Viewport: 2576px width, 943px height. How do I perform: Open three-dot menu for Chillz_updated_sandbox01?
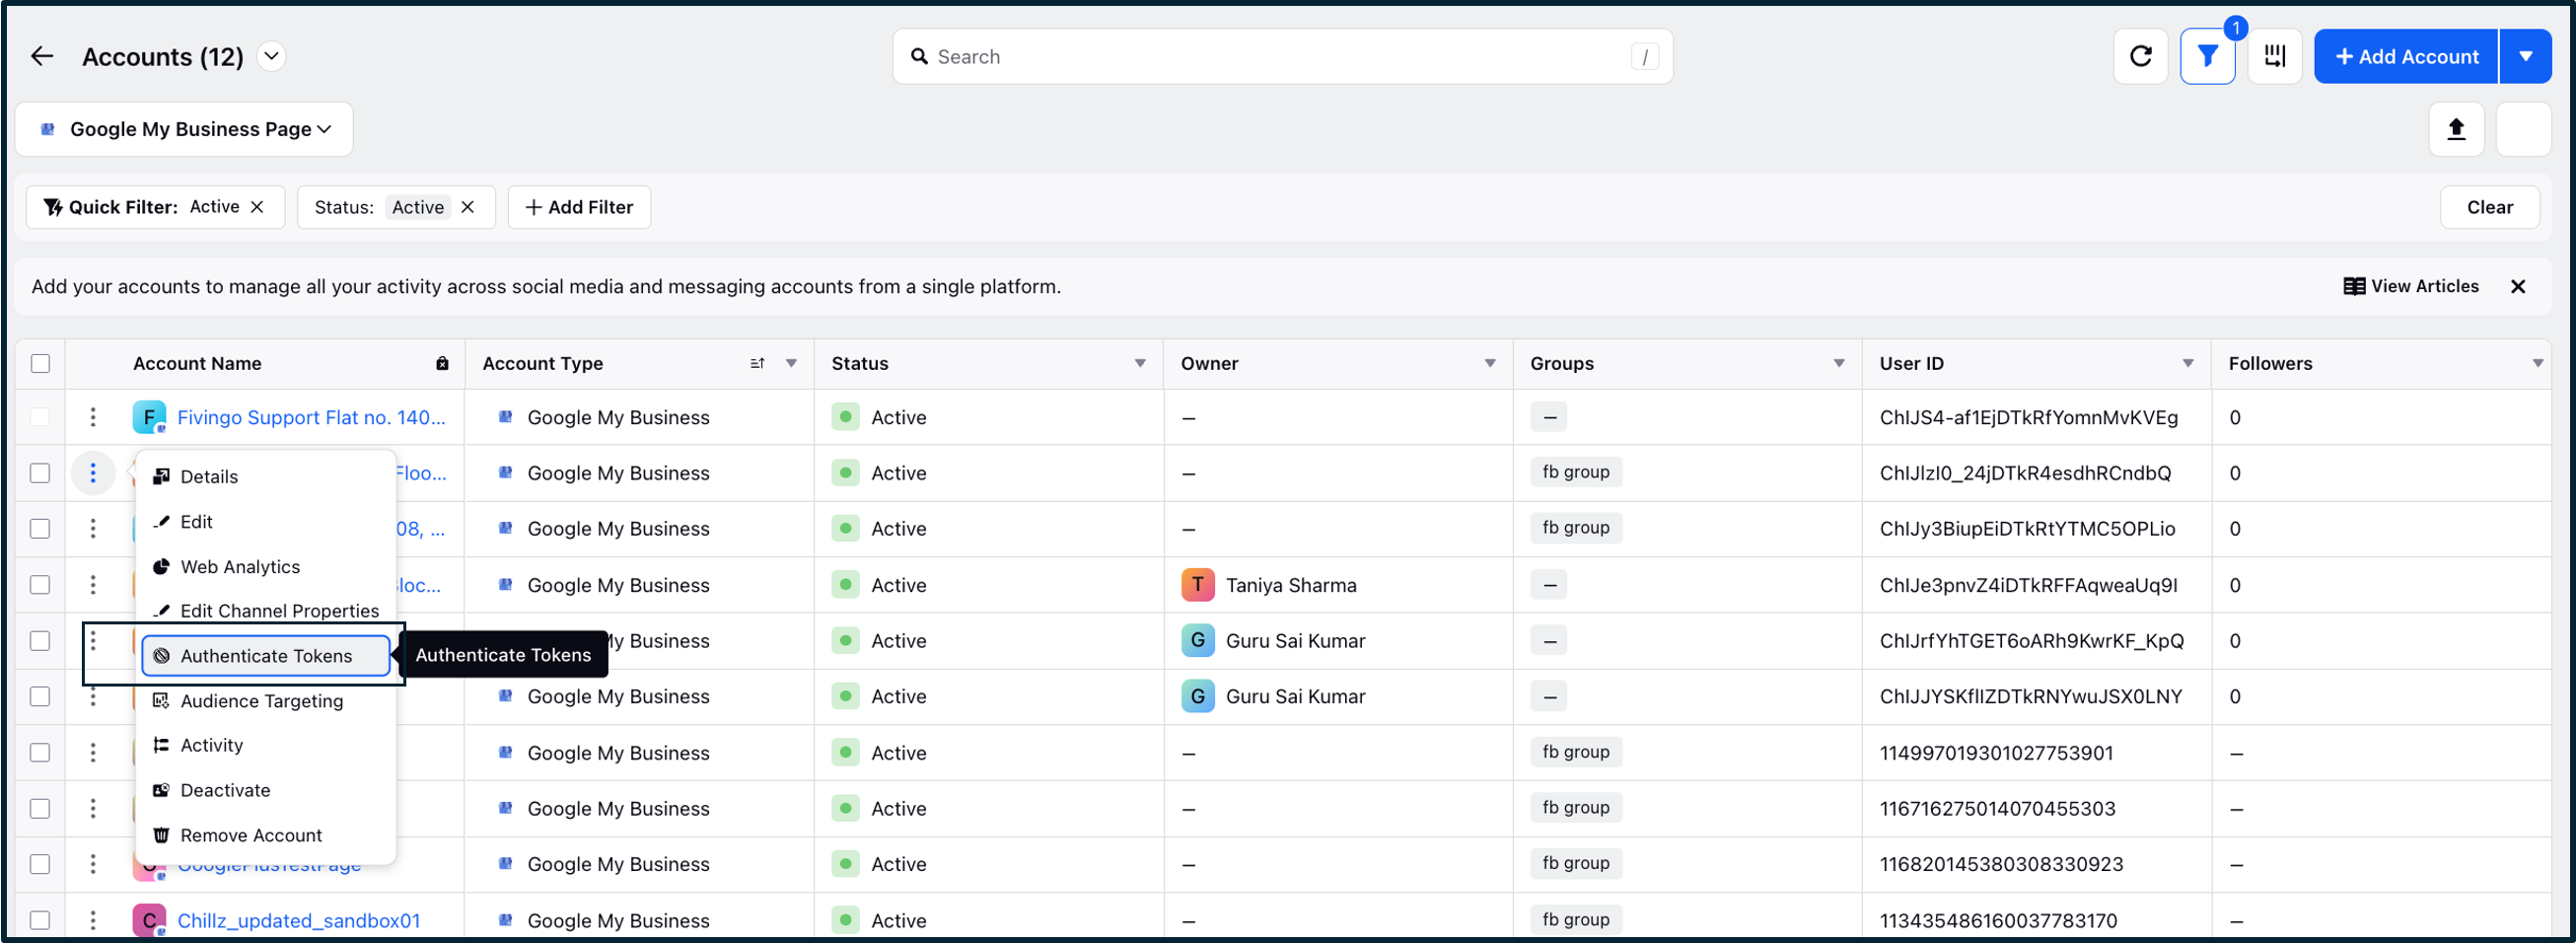click(93, 920)
